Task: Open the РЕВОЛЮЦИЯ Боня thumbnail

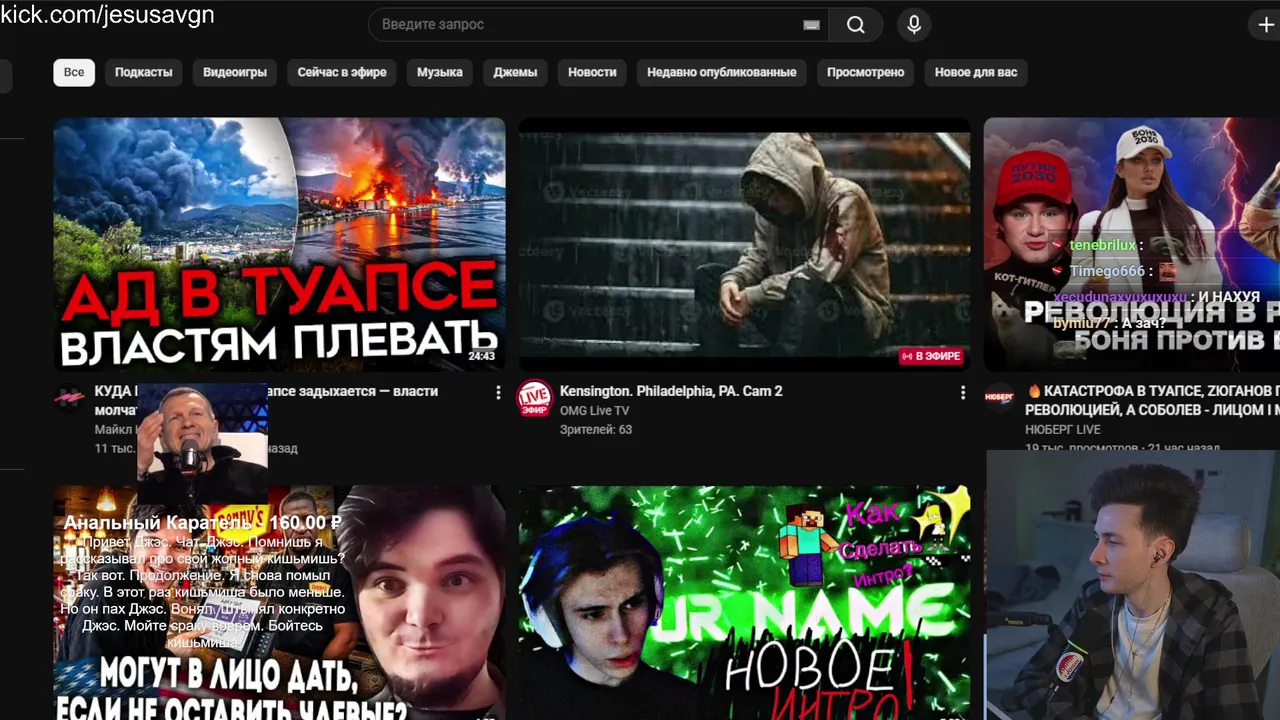Action: pos(1132,245)
